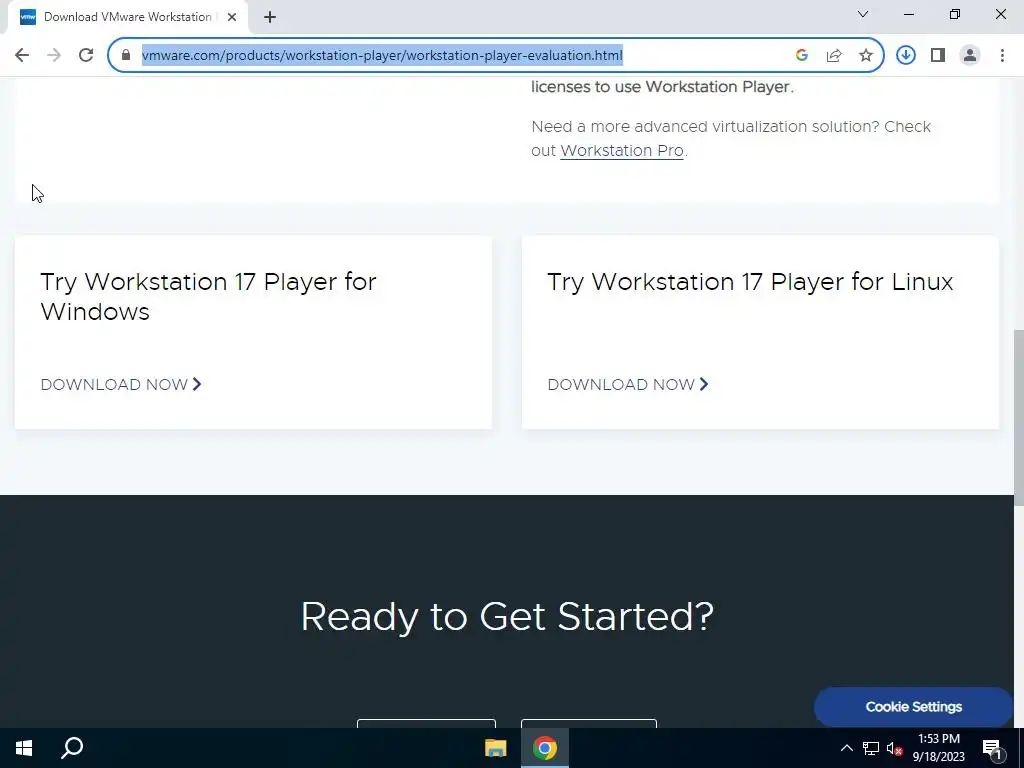Minimize the Chrome window
Viewport: 1024px width, 768px height.
click(x=908, y=14)
